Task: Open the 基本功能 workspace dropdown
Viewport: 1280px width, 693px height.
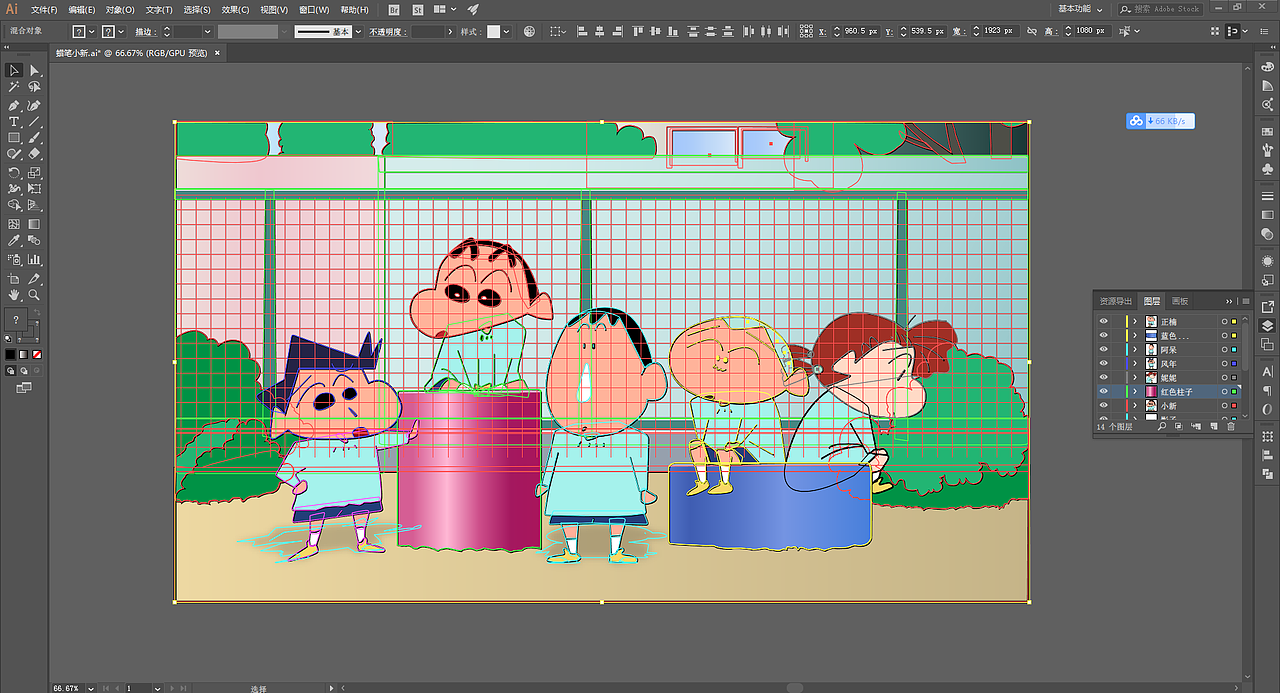Action: coord(1081,9)
